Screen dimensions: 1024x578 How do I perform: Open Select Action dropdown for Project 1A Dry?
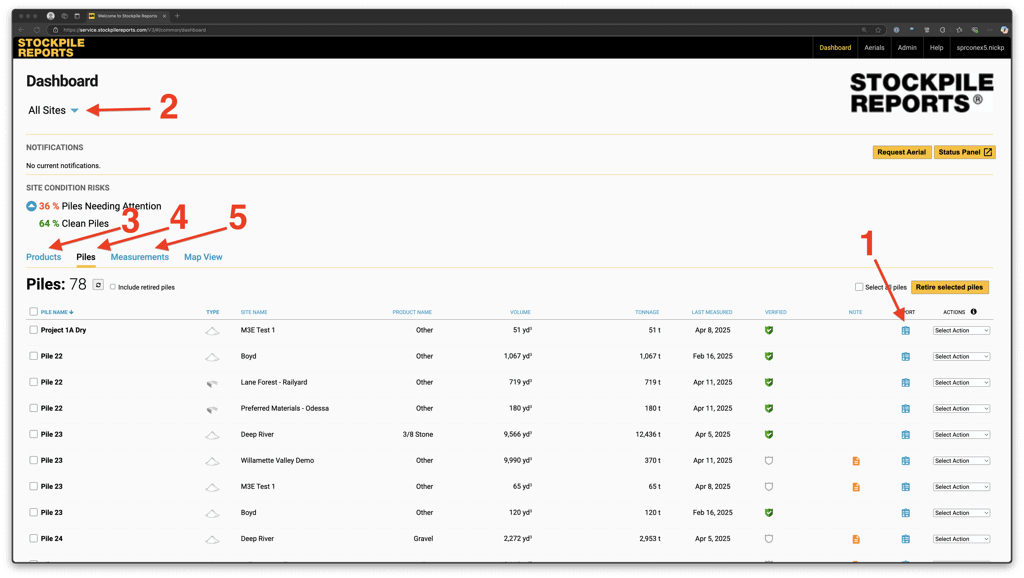tap(961, 330)
